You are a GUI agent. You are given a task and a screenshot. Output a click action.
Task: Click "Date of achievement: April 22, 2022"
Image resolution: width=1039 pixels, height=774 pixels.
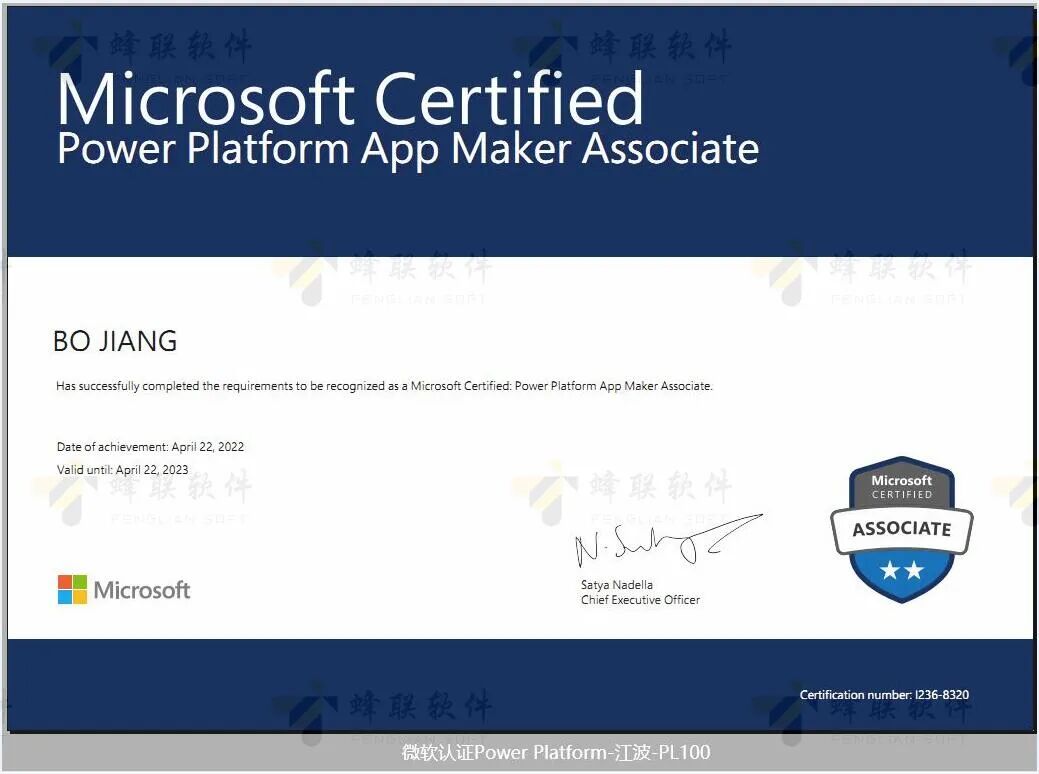(150, 447)
